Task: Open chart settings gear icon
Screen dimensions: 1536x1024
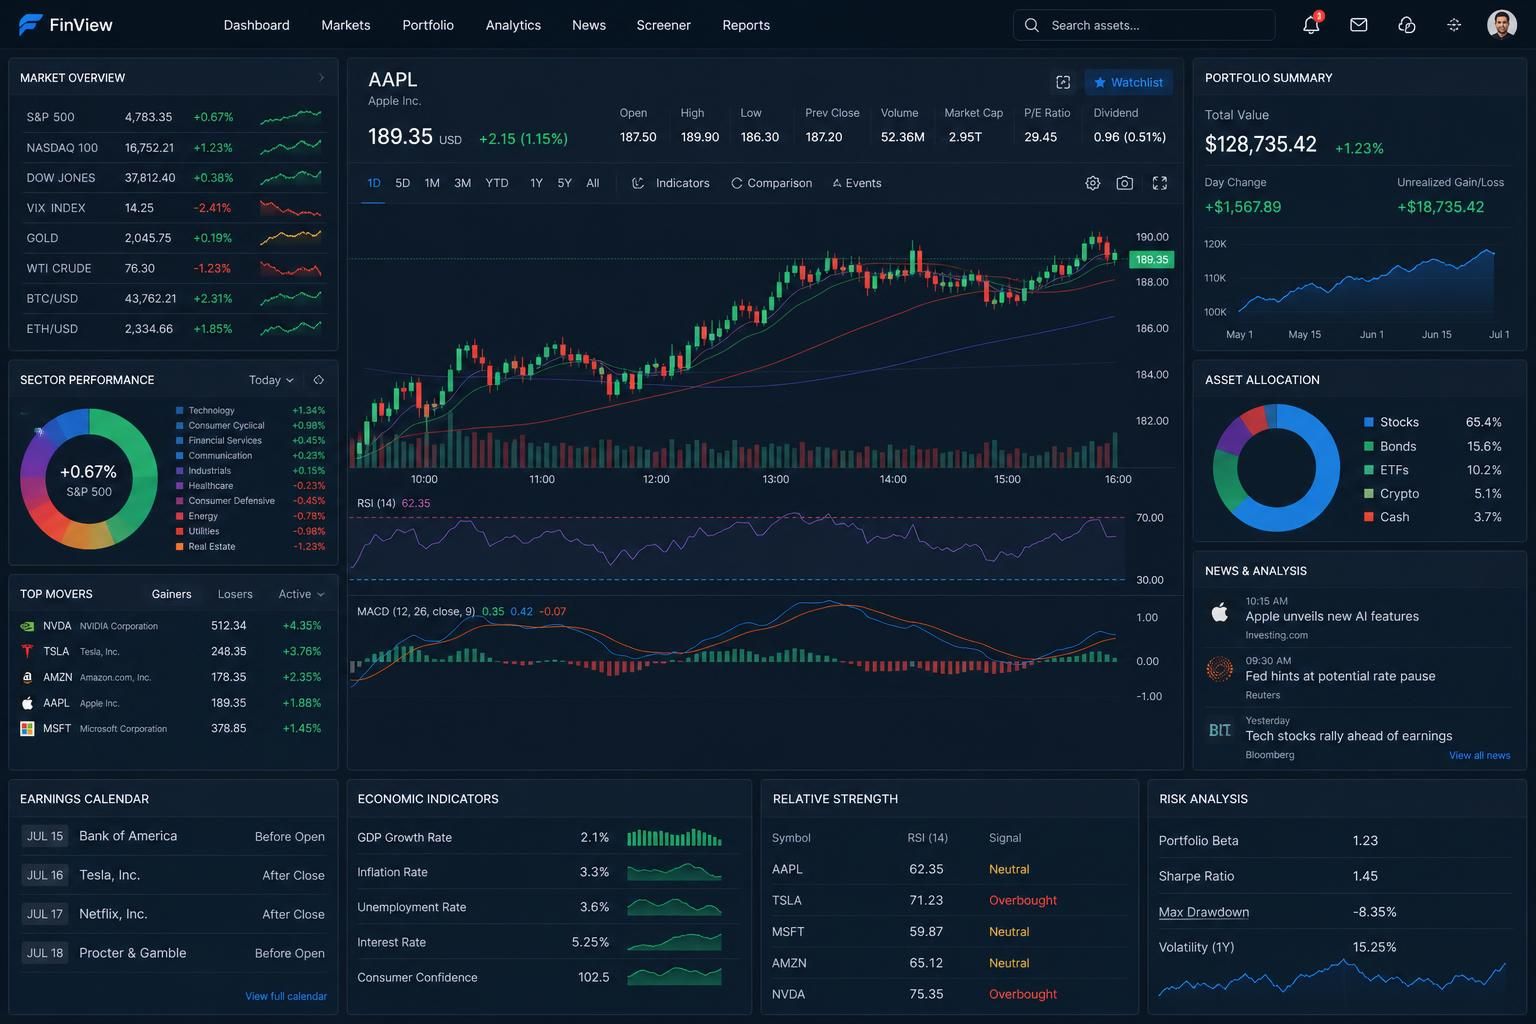Action: pyautogui.click(x=1093, y=183)
